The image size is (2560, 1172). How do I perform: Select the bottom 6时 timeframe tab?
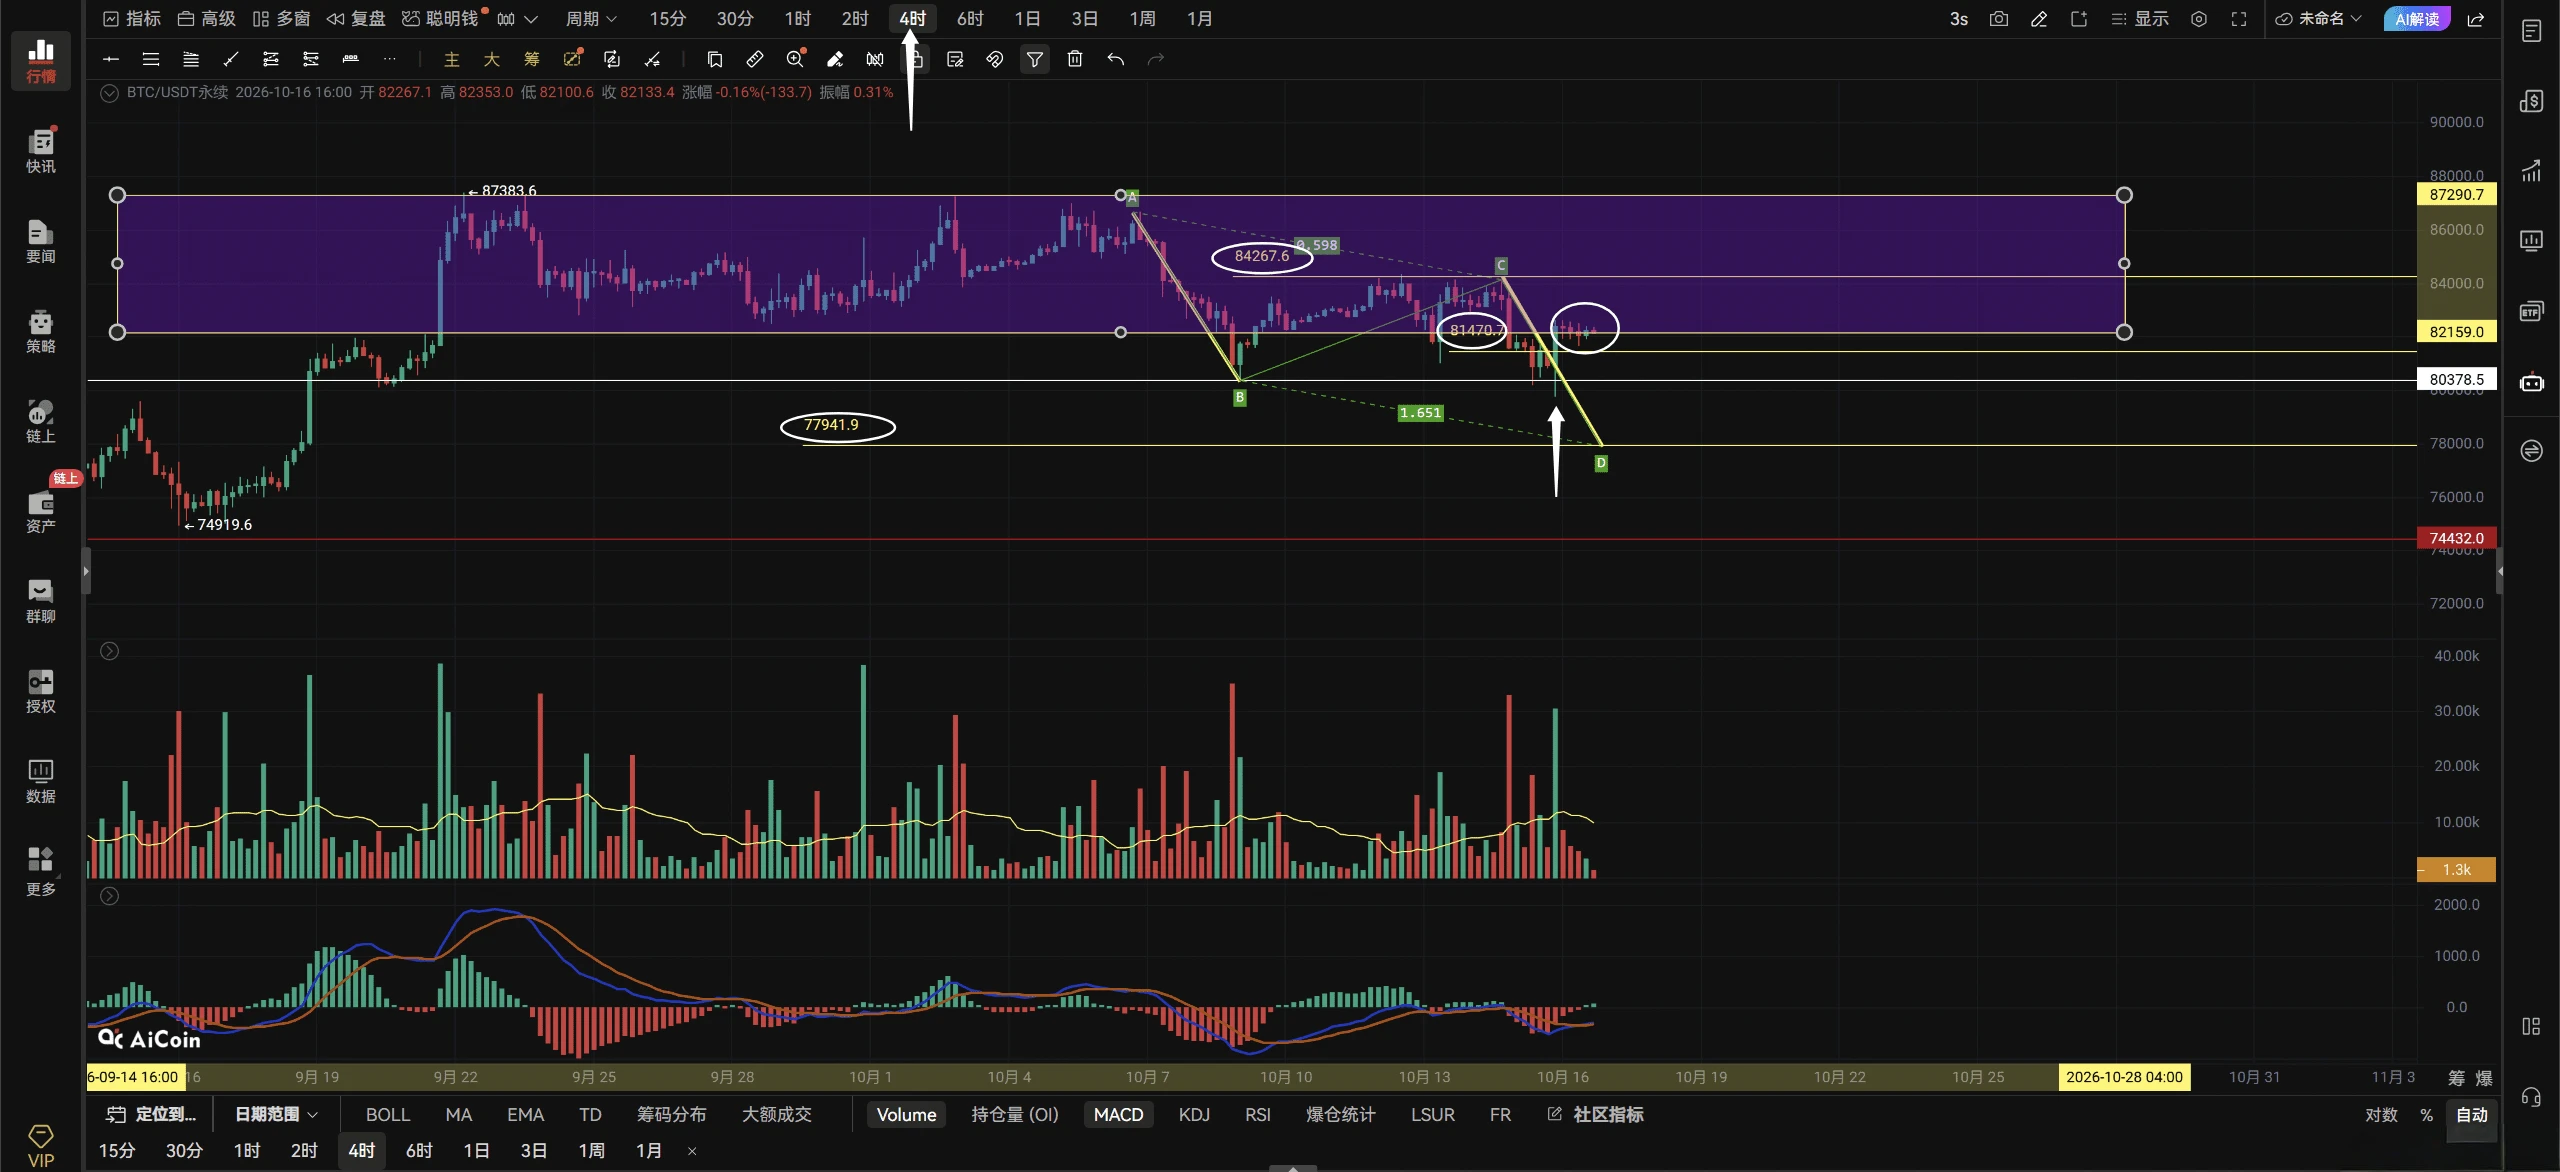click(419, 1150)
